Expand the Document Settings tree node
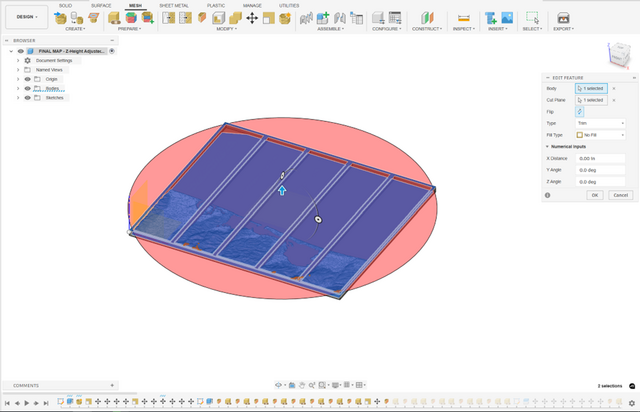The height and width of the screenshot is (412, 640). 18,61
